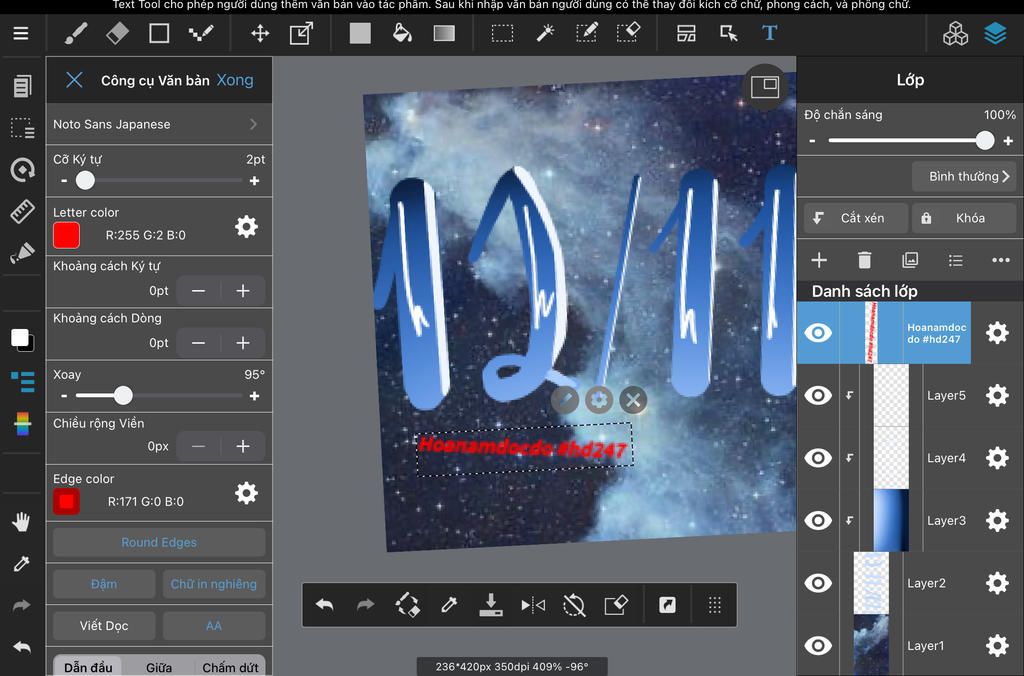The width and height of the screenshot is (1024, 676).
Task: Click the Round Edges button
Action: click(x=159, y=542)
